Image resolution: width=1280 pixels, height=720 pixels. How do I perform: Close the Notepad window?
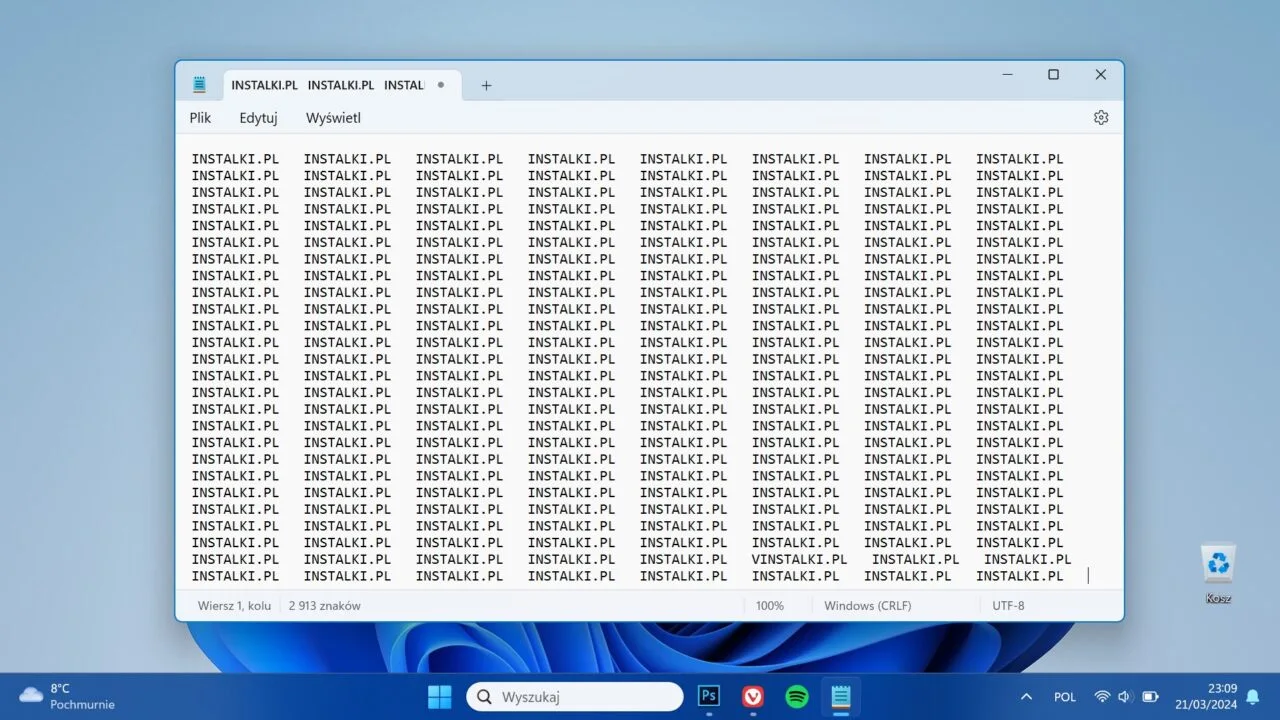[x=1100, y=75]
